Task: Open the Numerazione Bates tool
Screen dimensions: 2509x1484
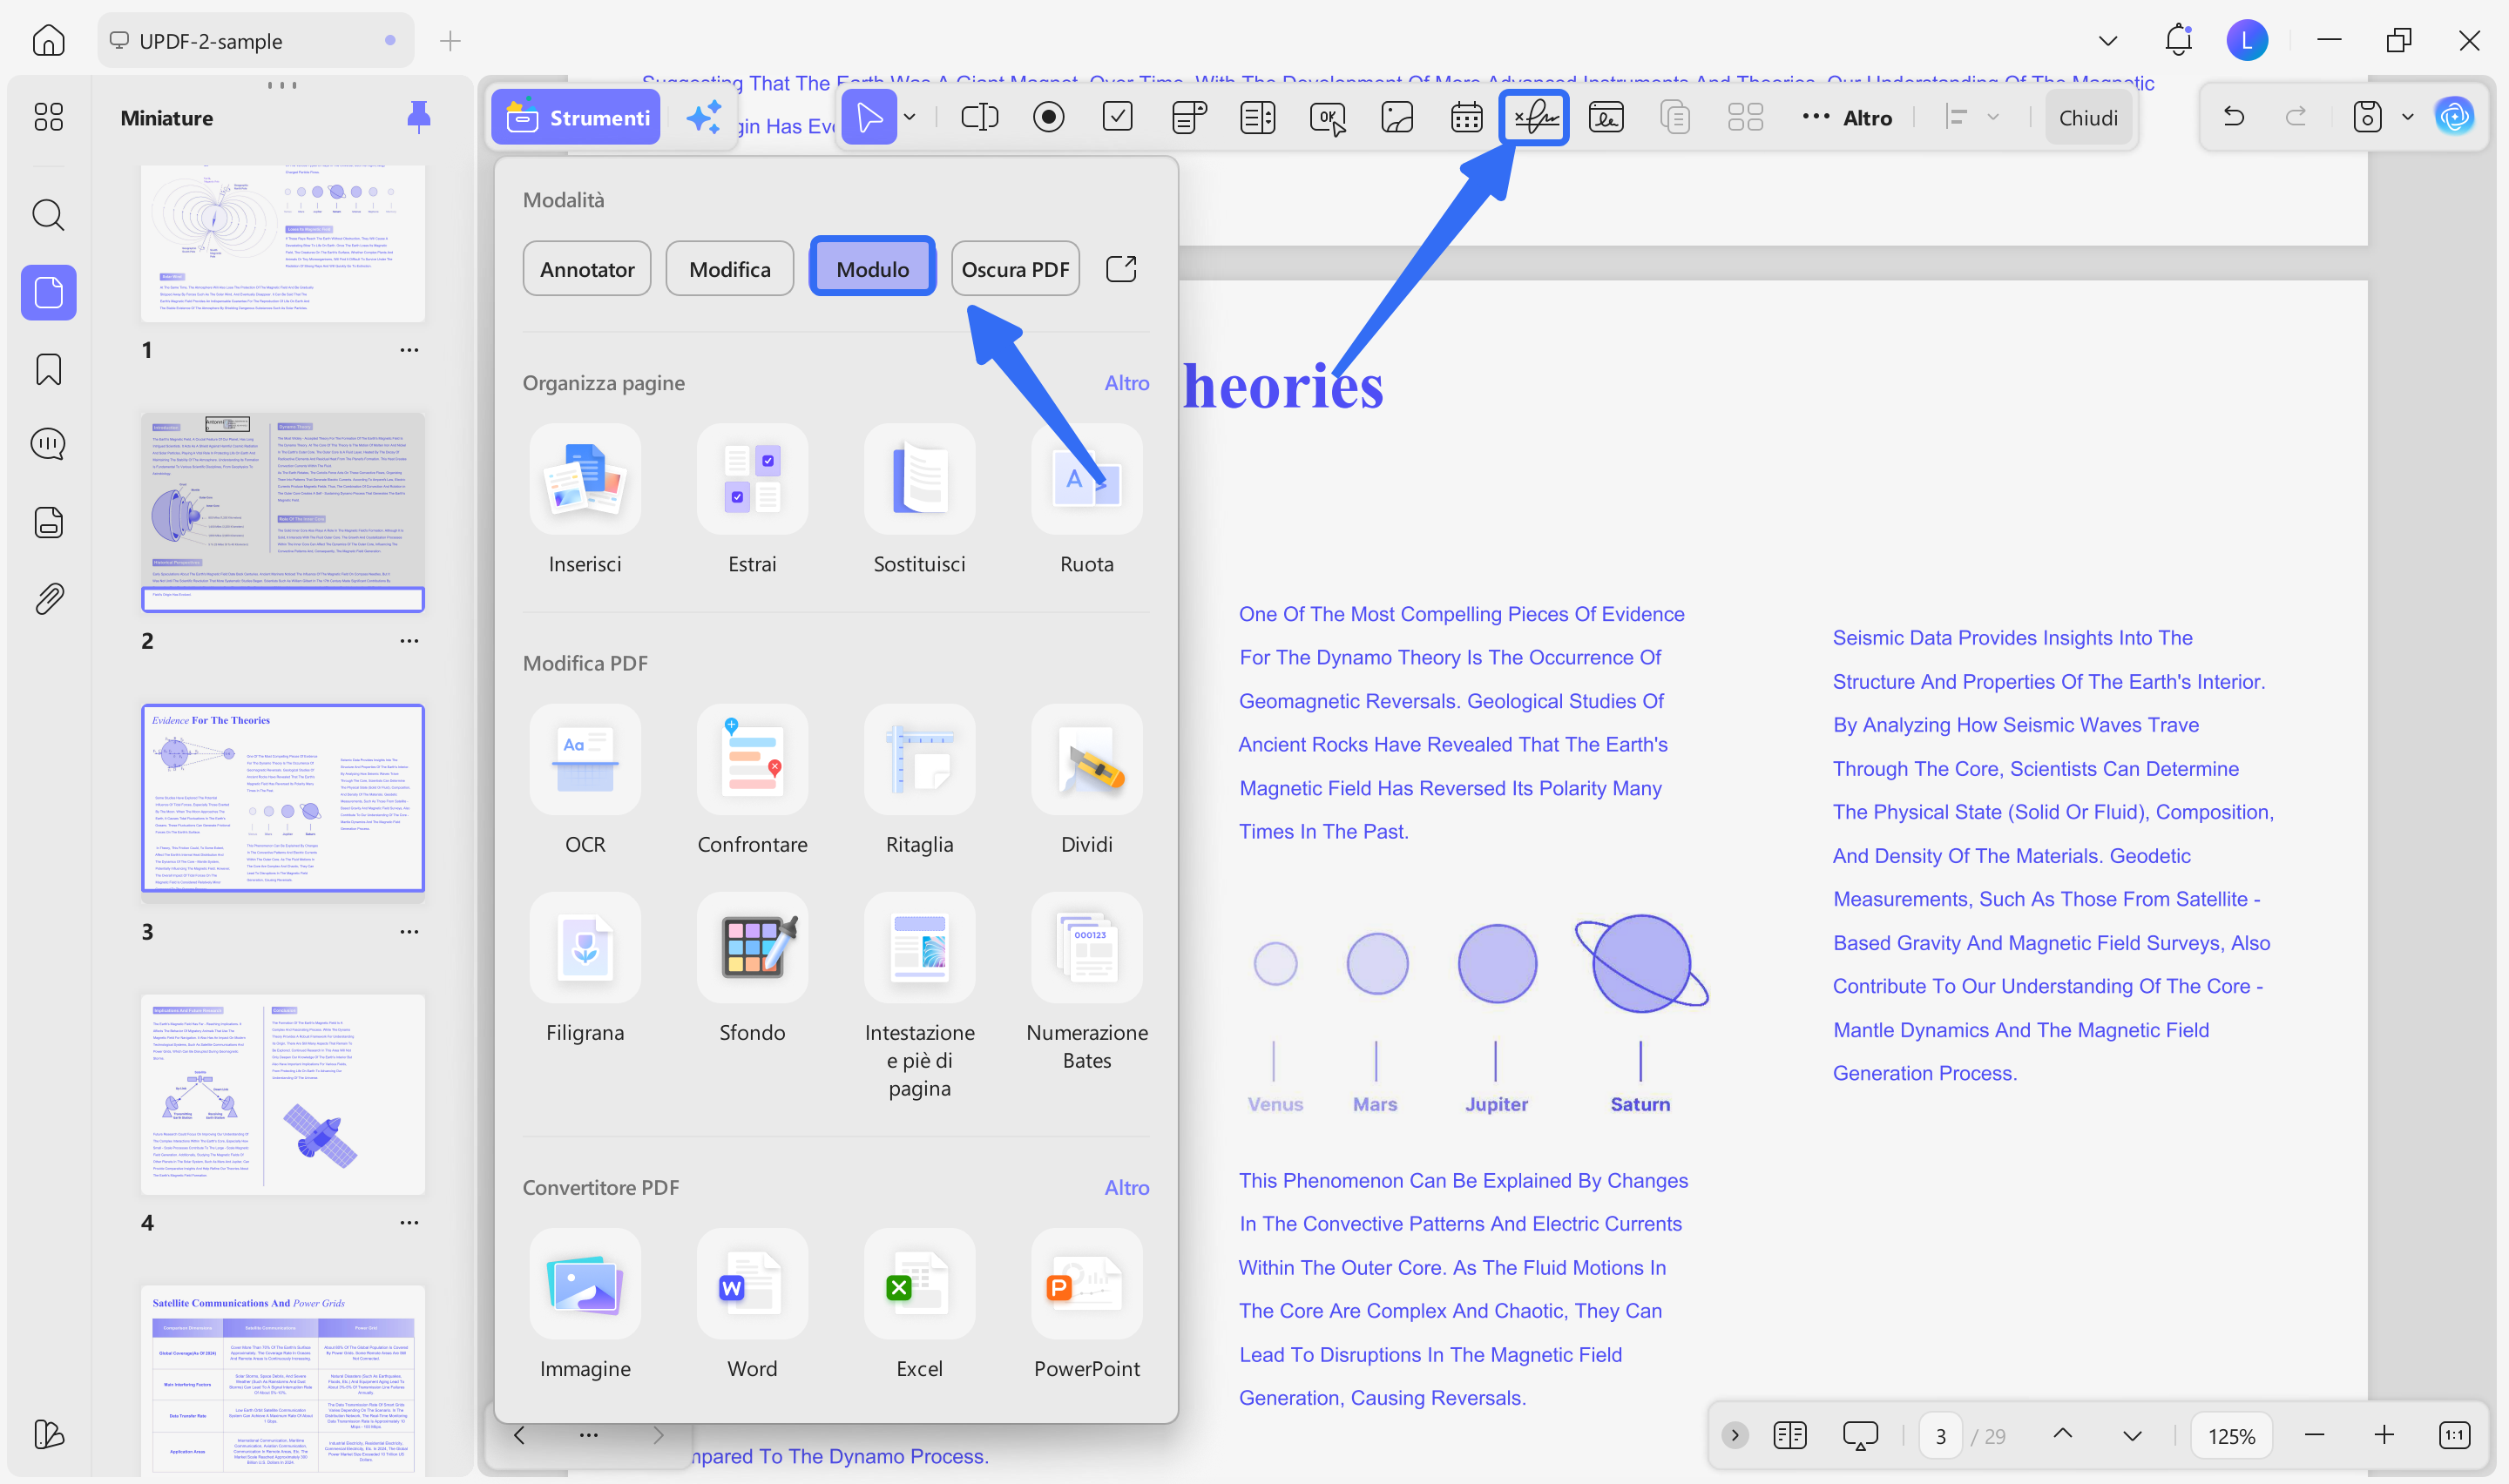Action: (1087, 982)
